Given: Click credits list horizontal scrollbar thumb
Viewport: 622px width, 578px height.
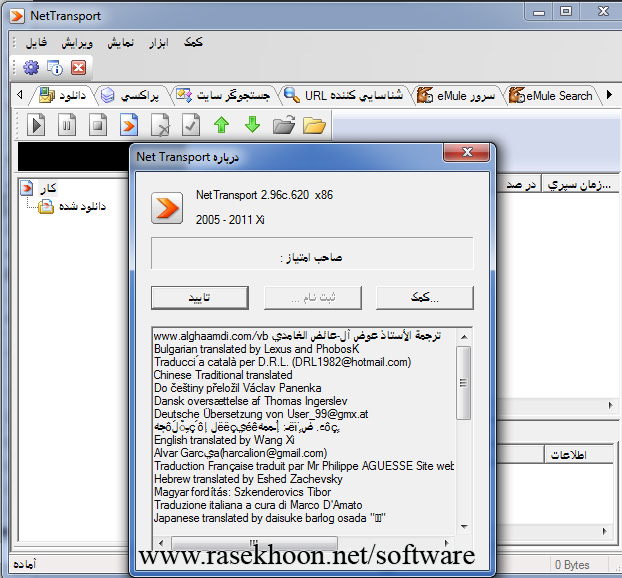Looking at the screenshot, I should 254,542.
